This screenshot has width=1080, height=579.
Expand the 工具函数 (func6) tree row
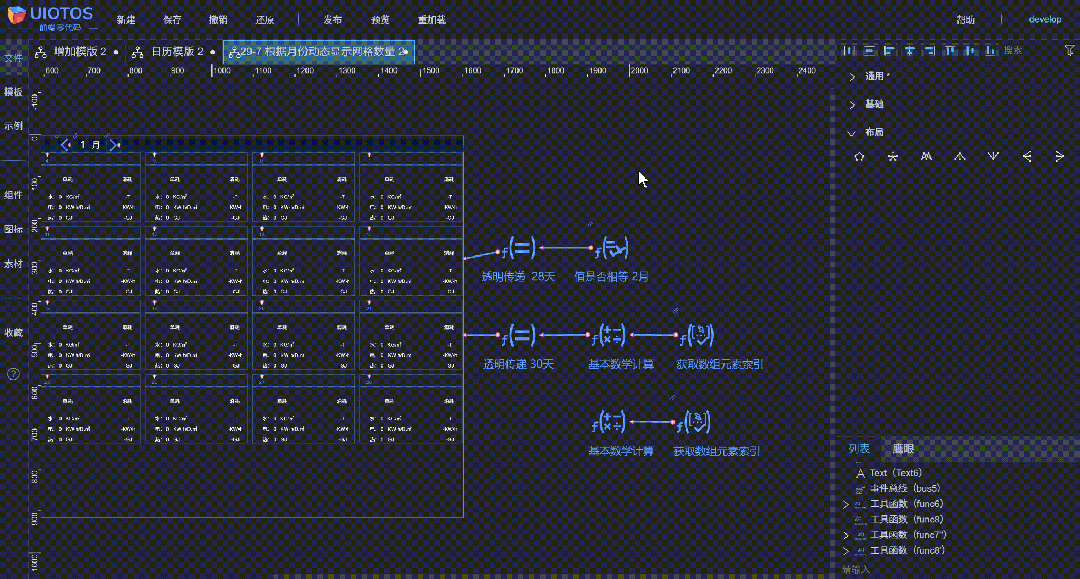point(847,505)
